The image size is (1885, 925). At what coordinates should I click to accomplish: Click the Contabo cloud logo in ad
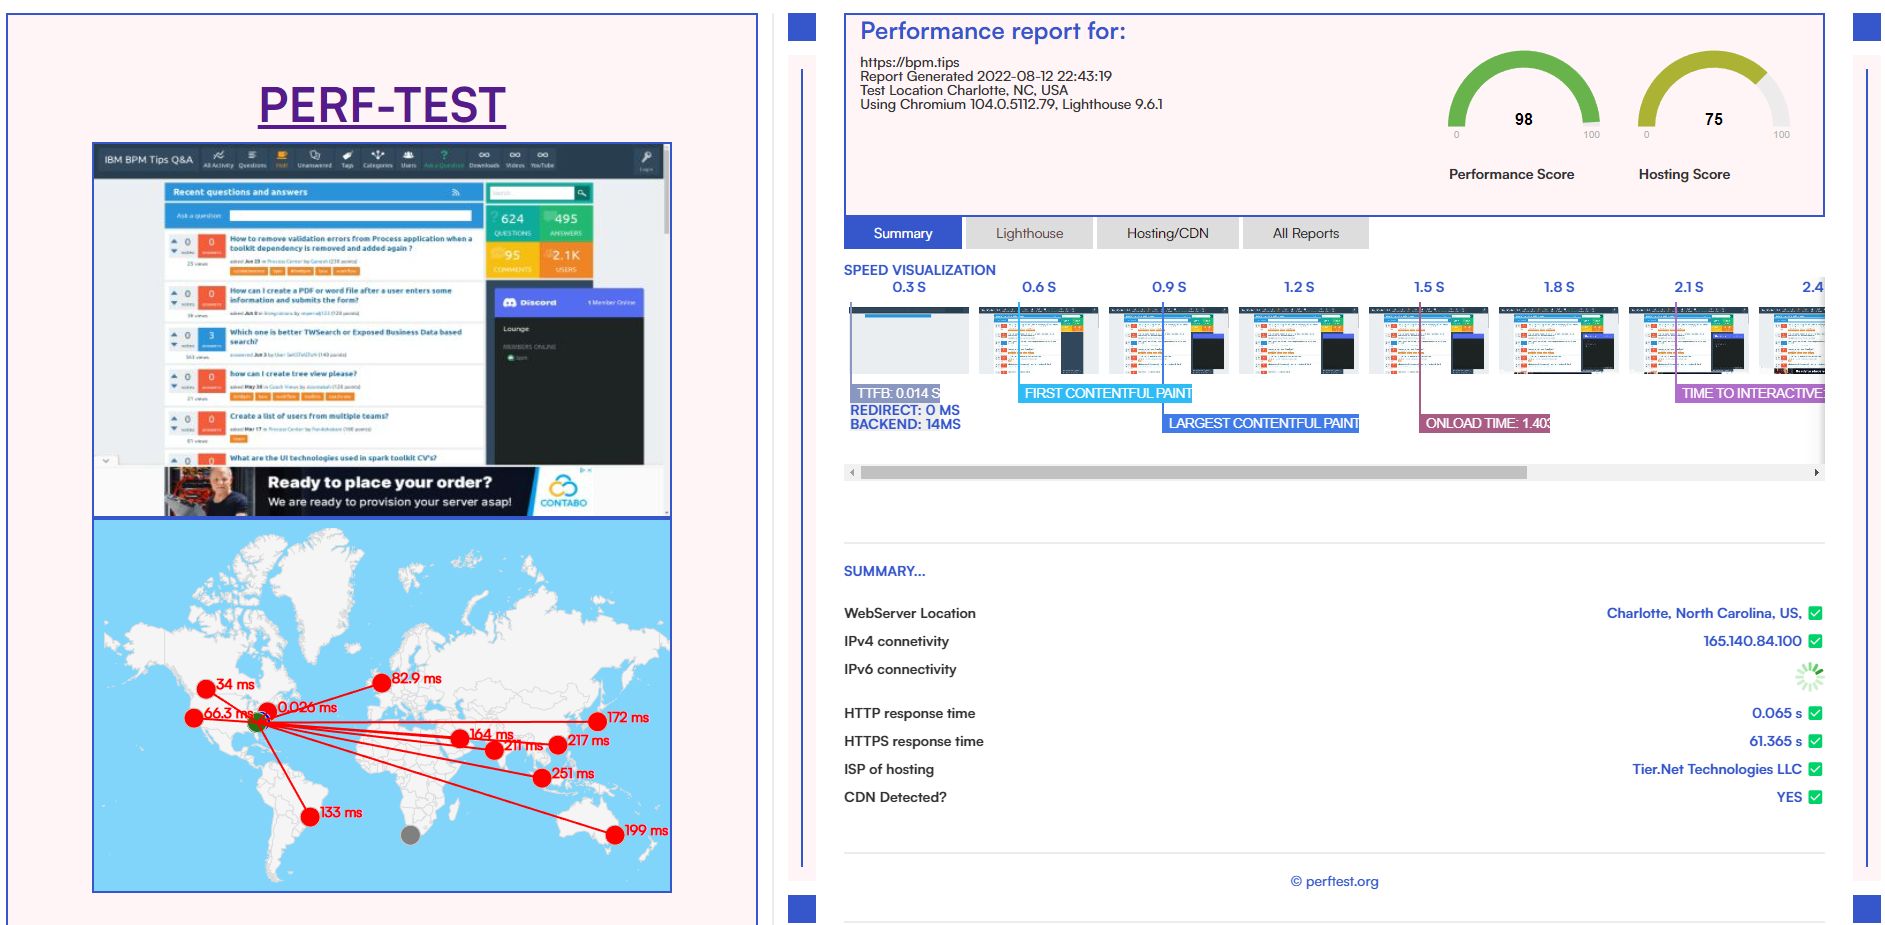563,489
